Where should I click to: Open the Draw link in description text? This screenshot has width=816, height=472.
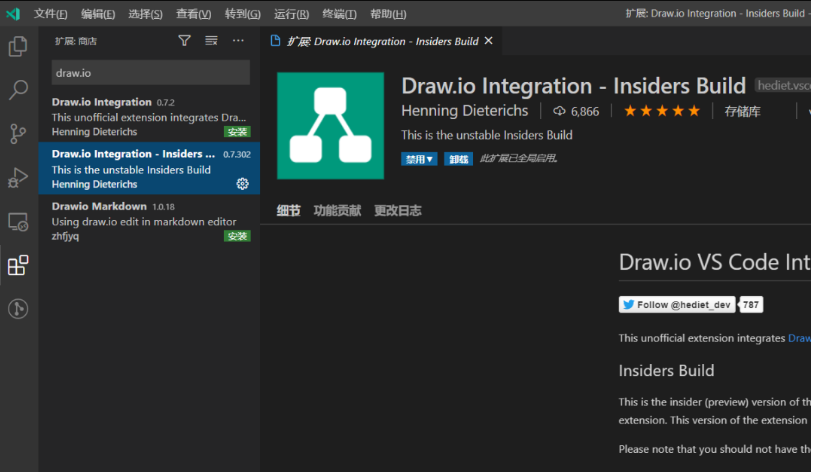(x=799, y=338)
